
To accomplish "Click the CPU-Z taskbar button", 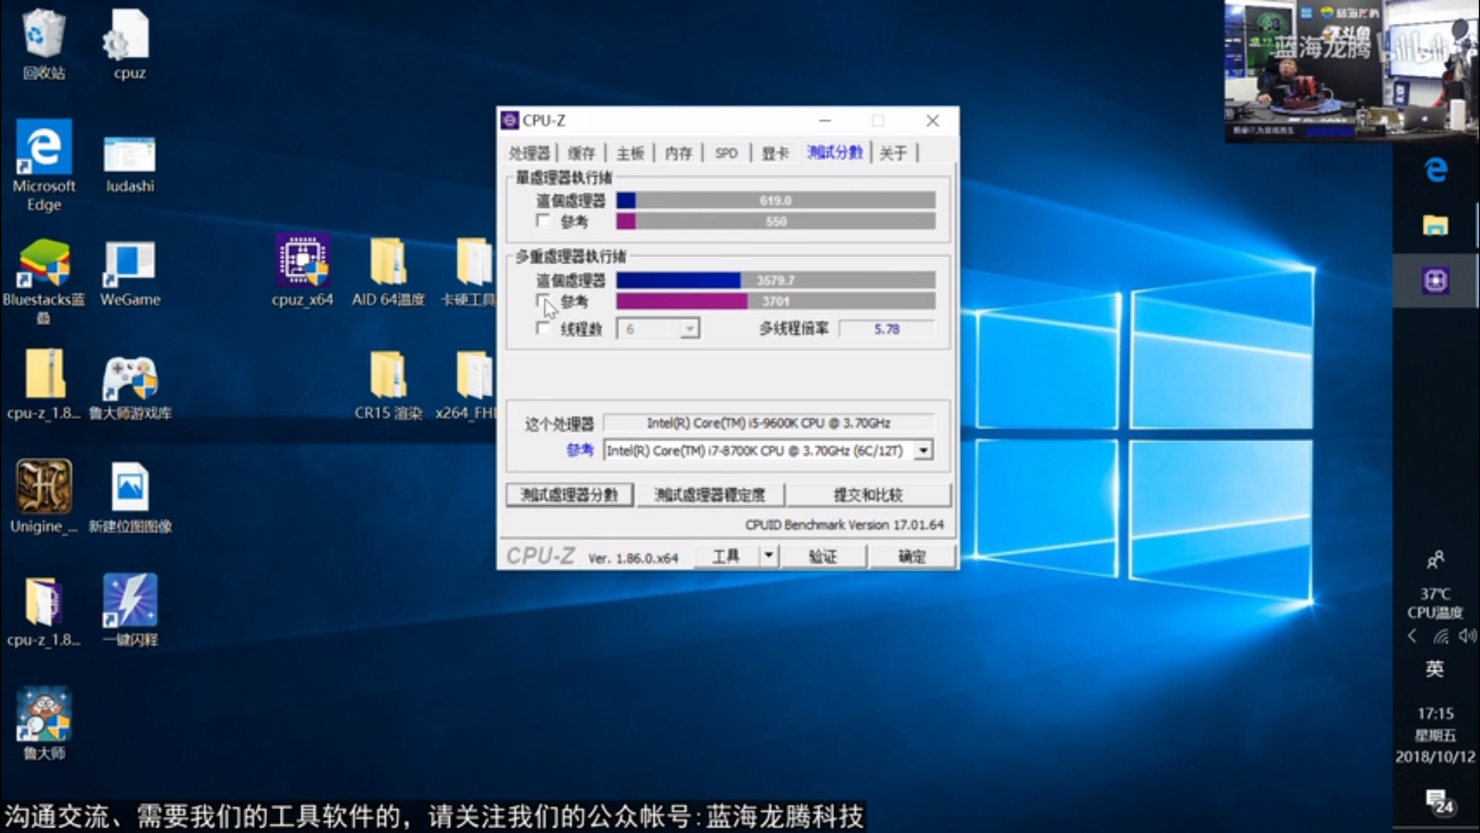I will point(1436,281).
